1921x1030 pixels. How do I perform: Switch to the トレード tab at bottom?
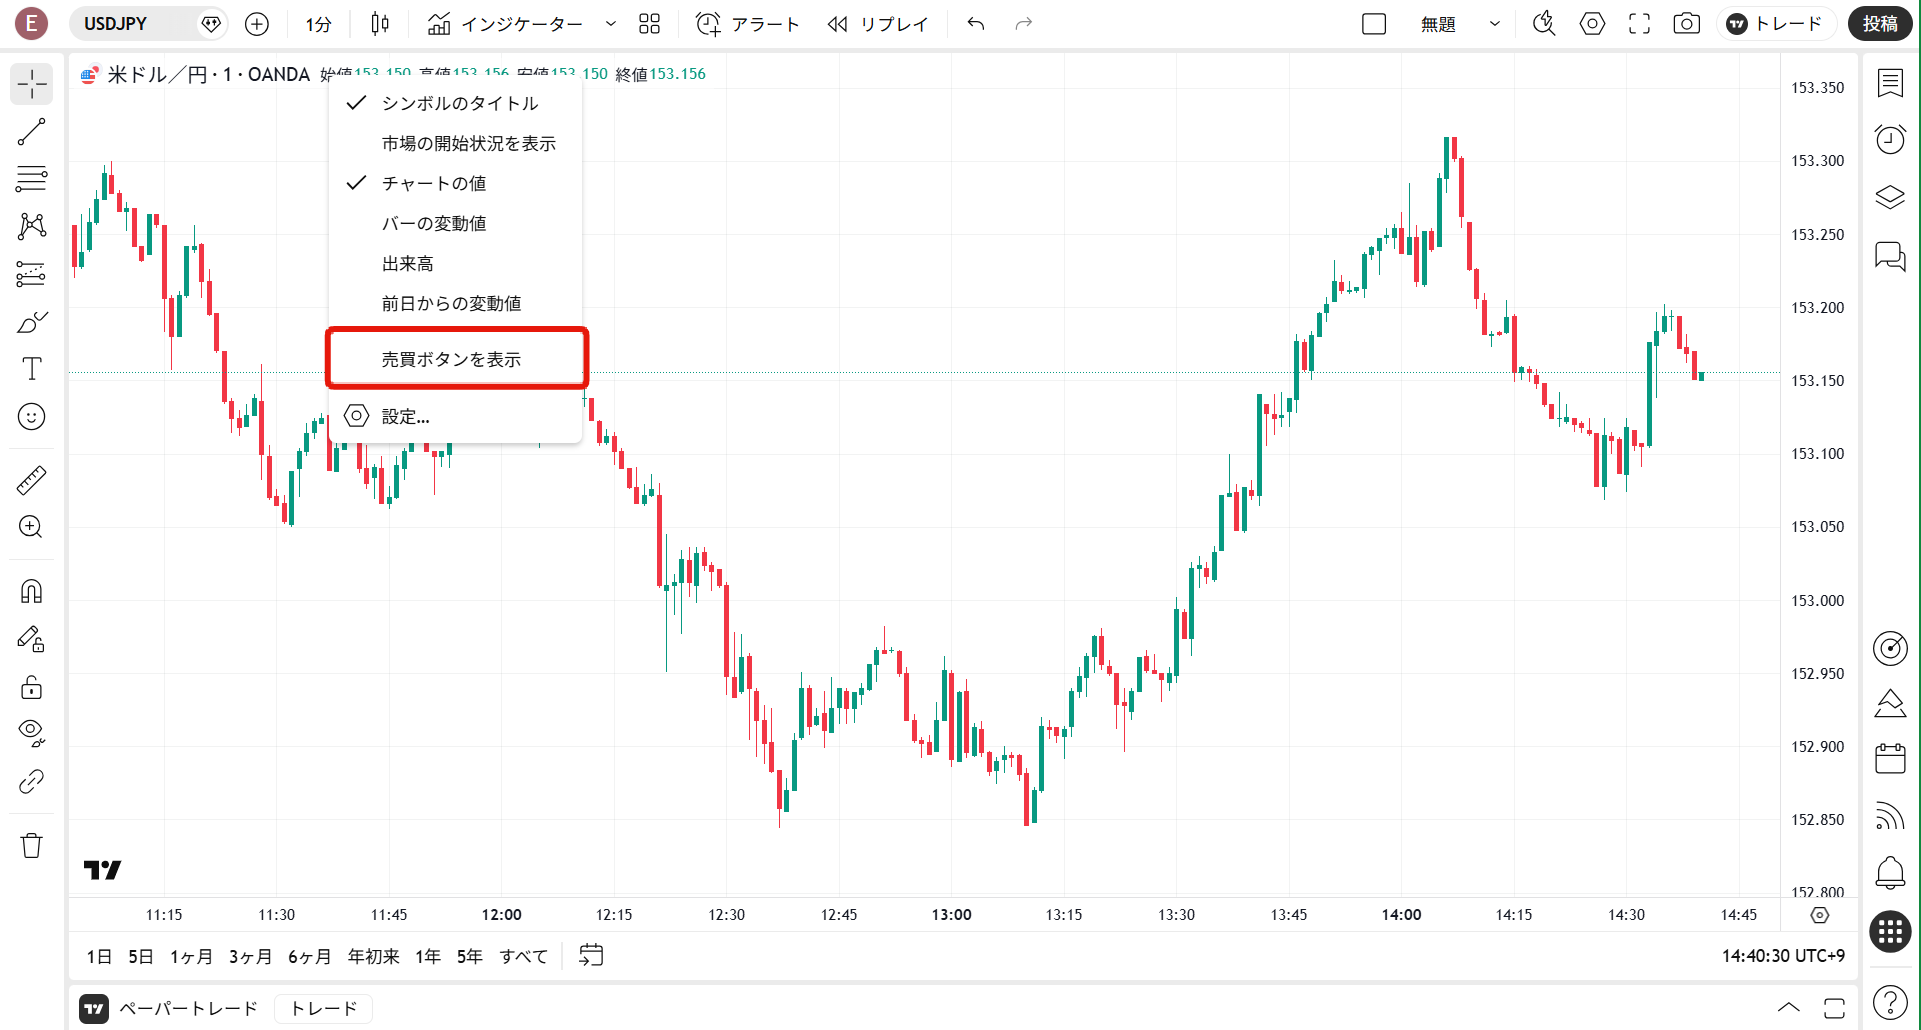point(322,1008)
